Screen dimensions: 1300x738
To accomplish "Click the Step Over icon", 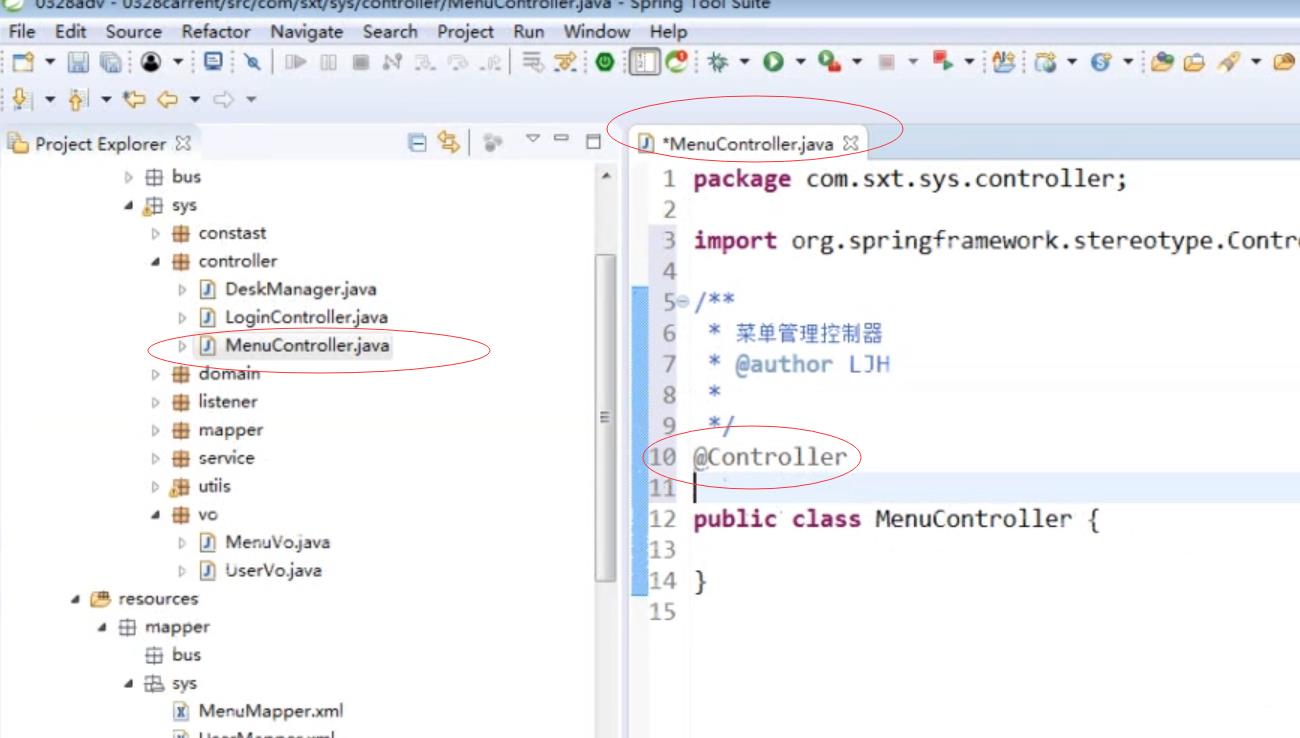I will tap(456, 62).
